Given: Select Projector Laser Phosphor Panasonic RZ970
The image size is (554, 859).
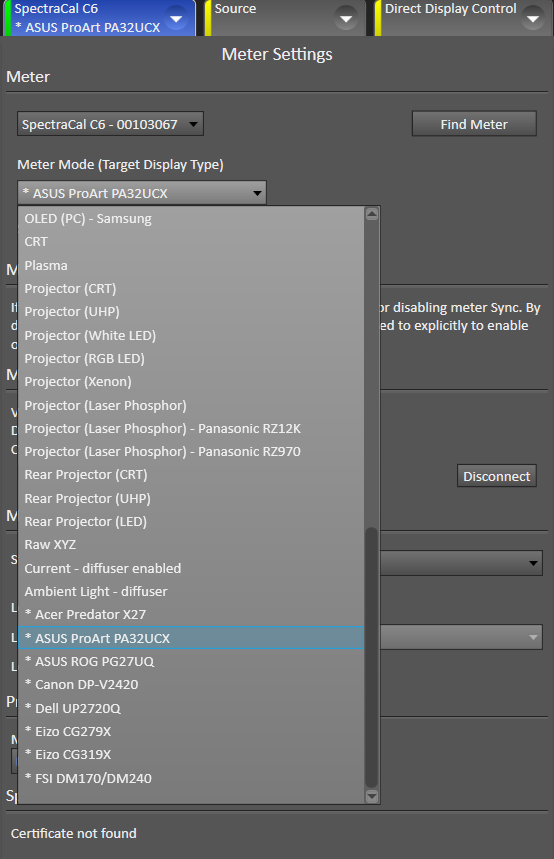Looking at the screenshot, I should (x=191, y=451).
